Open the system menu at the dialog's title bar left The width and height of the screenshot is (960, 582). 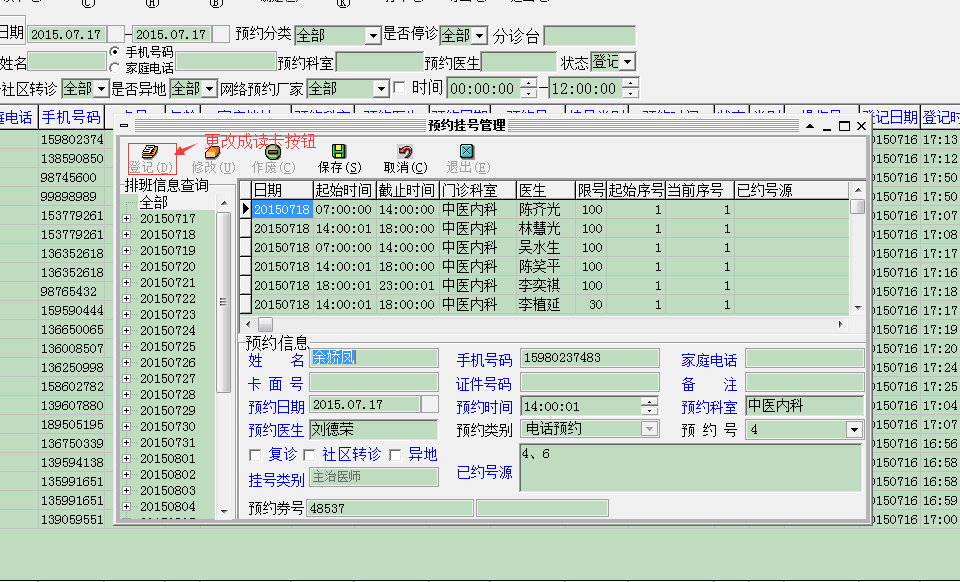click(x=124, y=125)
